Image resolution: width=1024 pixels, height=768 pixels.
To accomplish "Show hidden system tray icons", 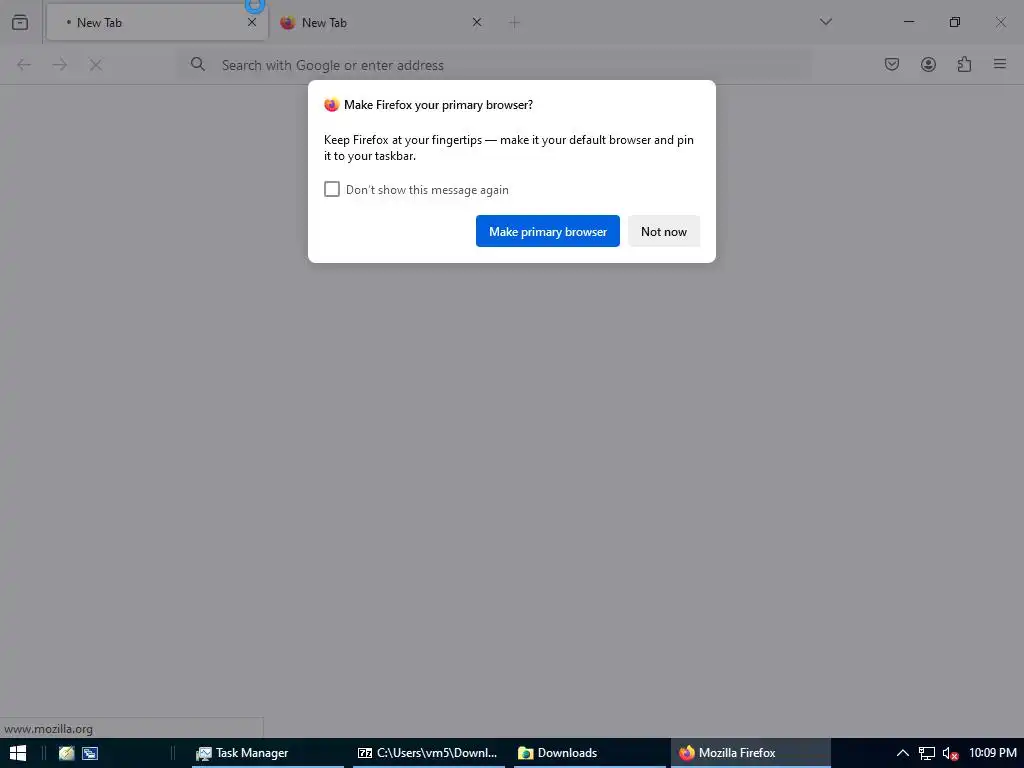I will (x=903, y=753).
